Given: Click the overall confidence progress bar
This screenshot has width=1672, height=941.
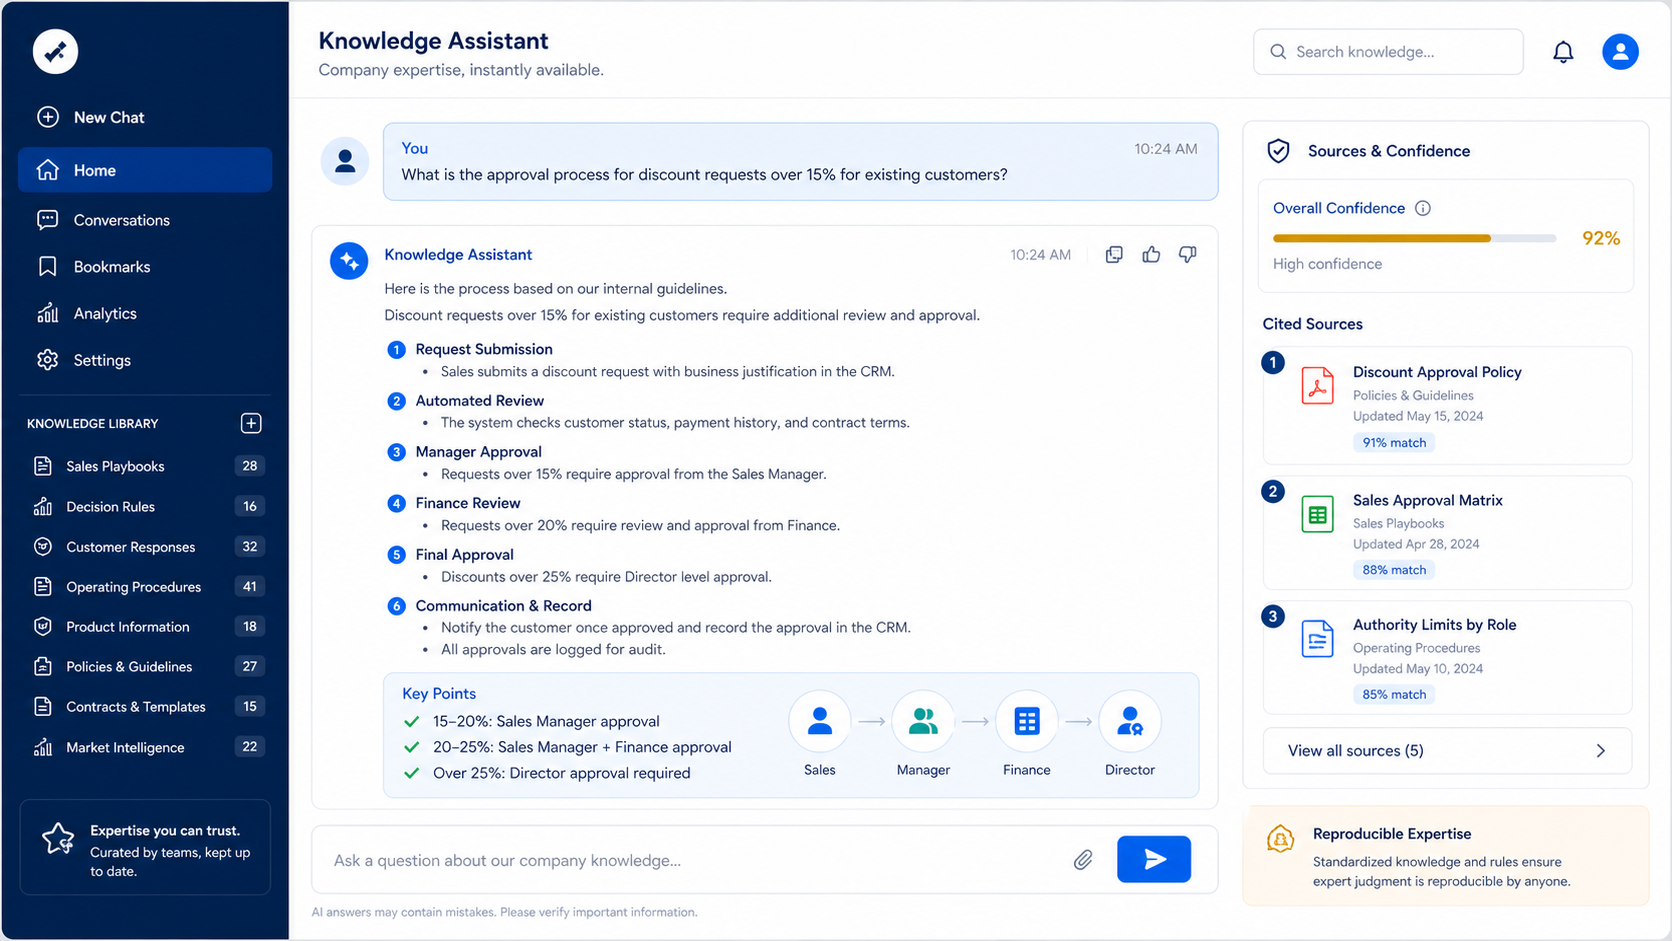Looking at the screenshot, I should click(1414, 238).
